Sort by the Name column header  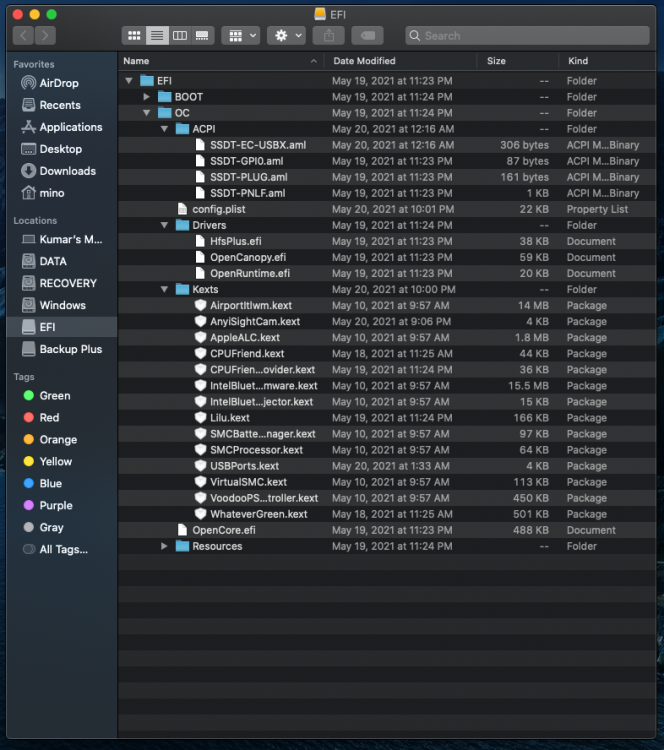[x=220, y=61]
